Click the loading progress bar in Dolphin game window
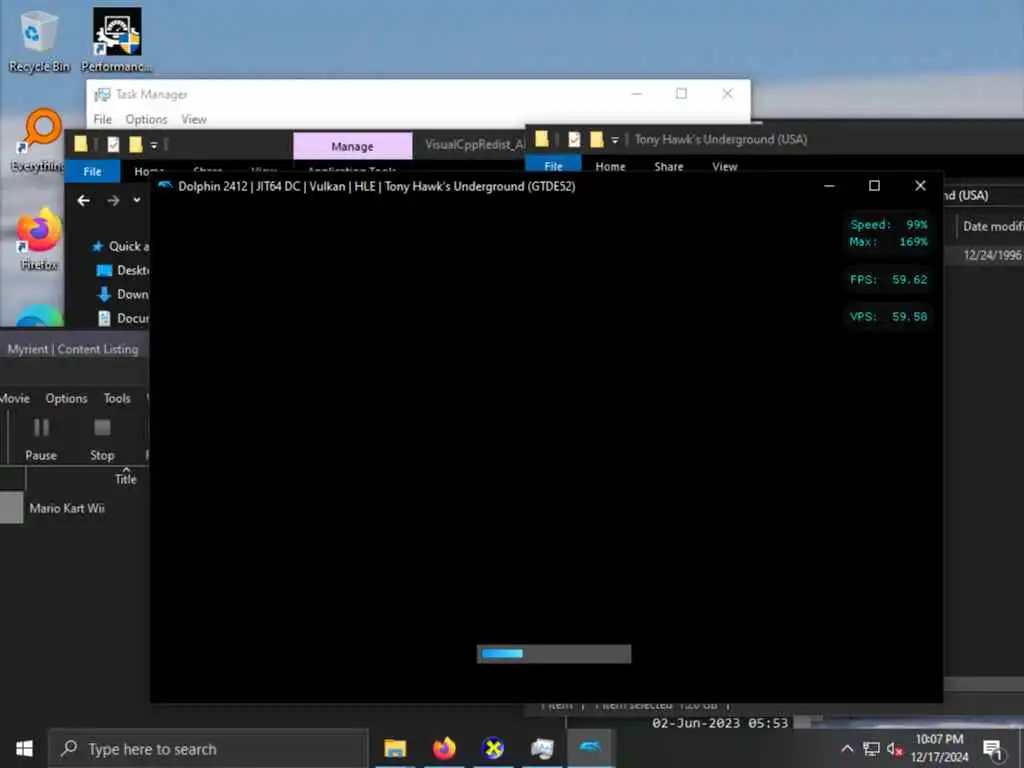 tap(554, 654)
